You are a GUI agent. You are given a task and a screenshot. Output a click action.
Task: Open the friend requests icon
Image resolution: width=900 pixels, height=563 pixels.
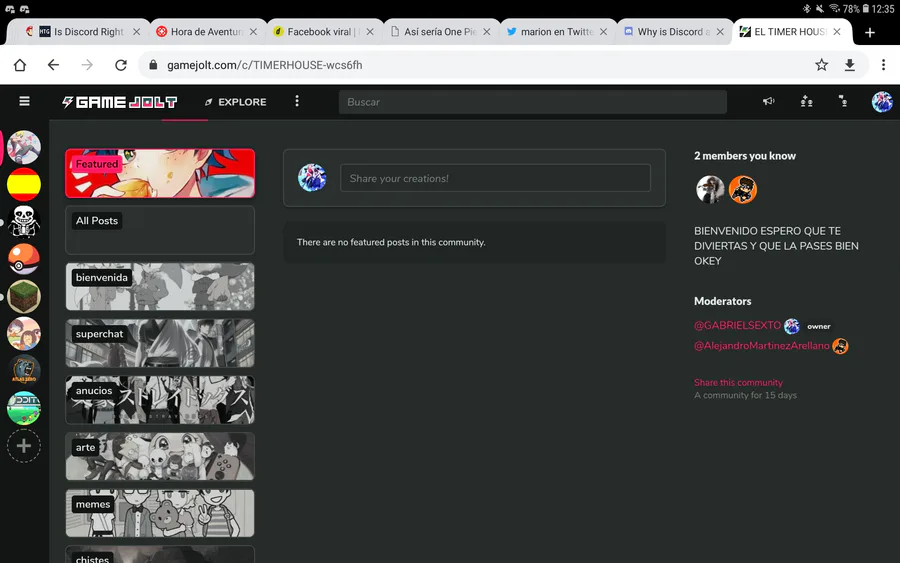click(x=806, y=102)
